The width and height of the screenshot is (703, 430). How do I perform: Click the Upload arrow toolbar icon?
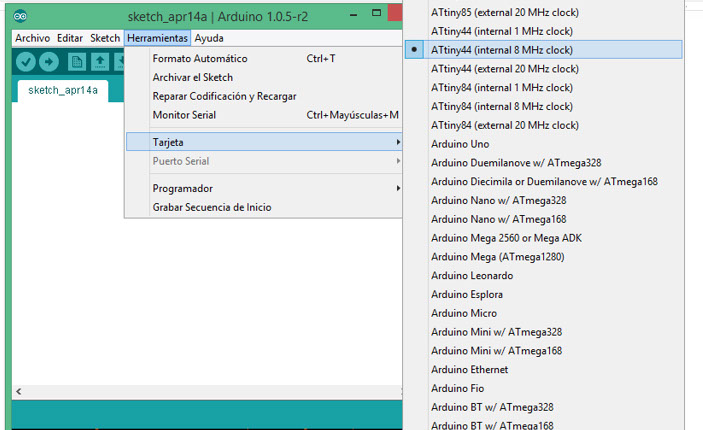49,62
